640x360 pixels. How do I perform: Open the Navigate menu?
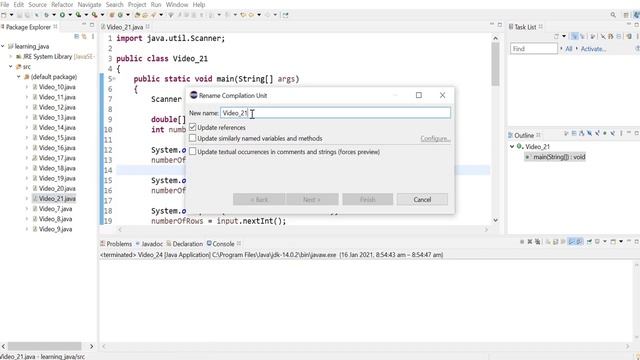coord(89,4)
